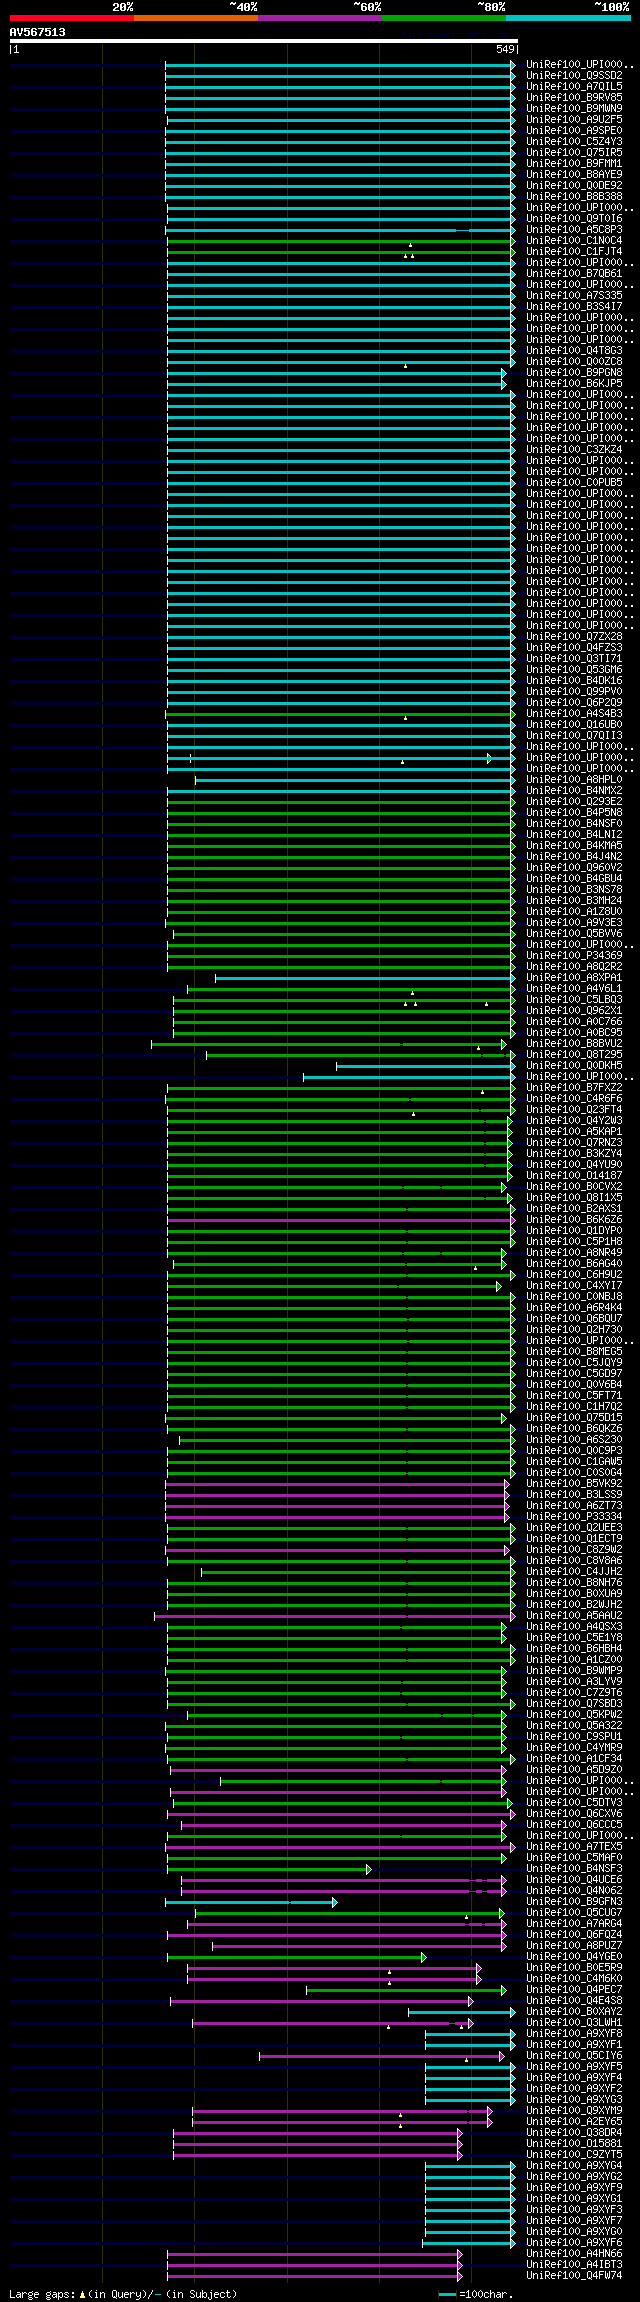Select the UniRef100_B0XAY2 label
The image size is (640, 2302).
574,2011
